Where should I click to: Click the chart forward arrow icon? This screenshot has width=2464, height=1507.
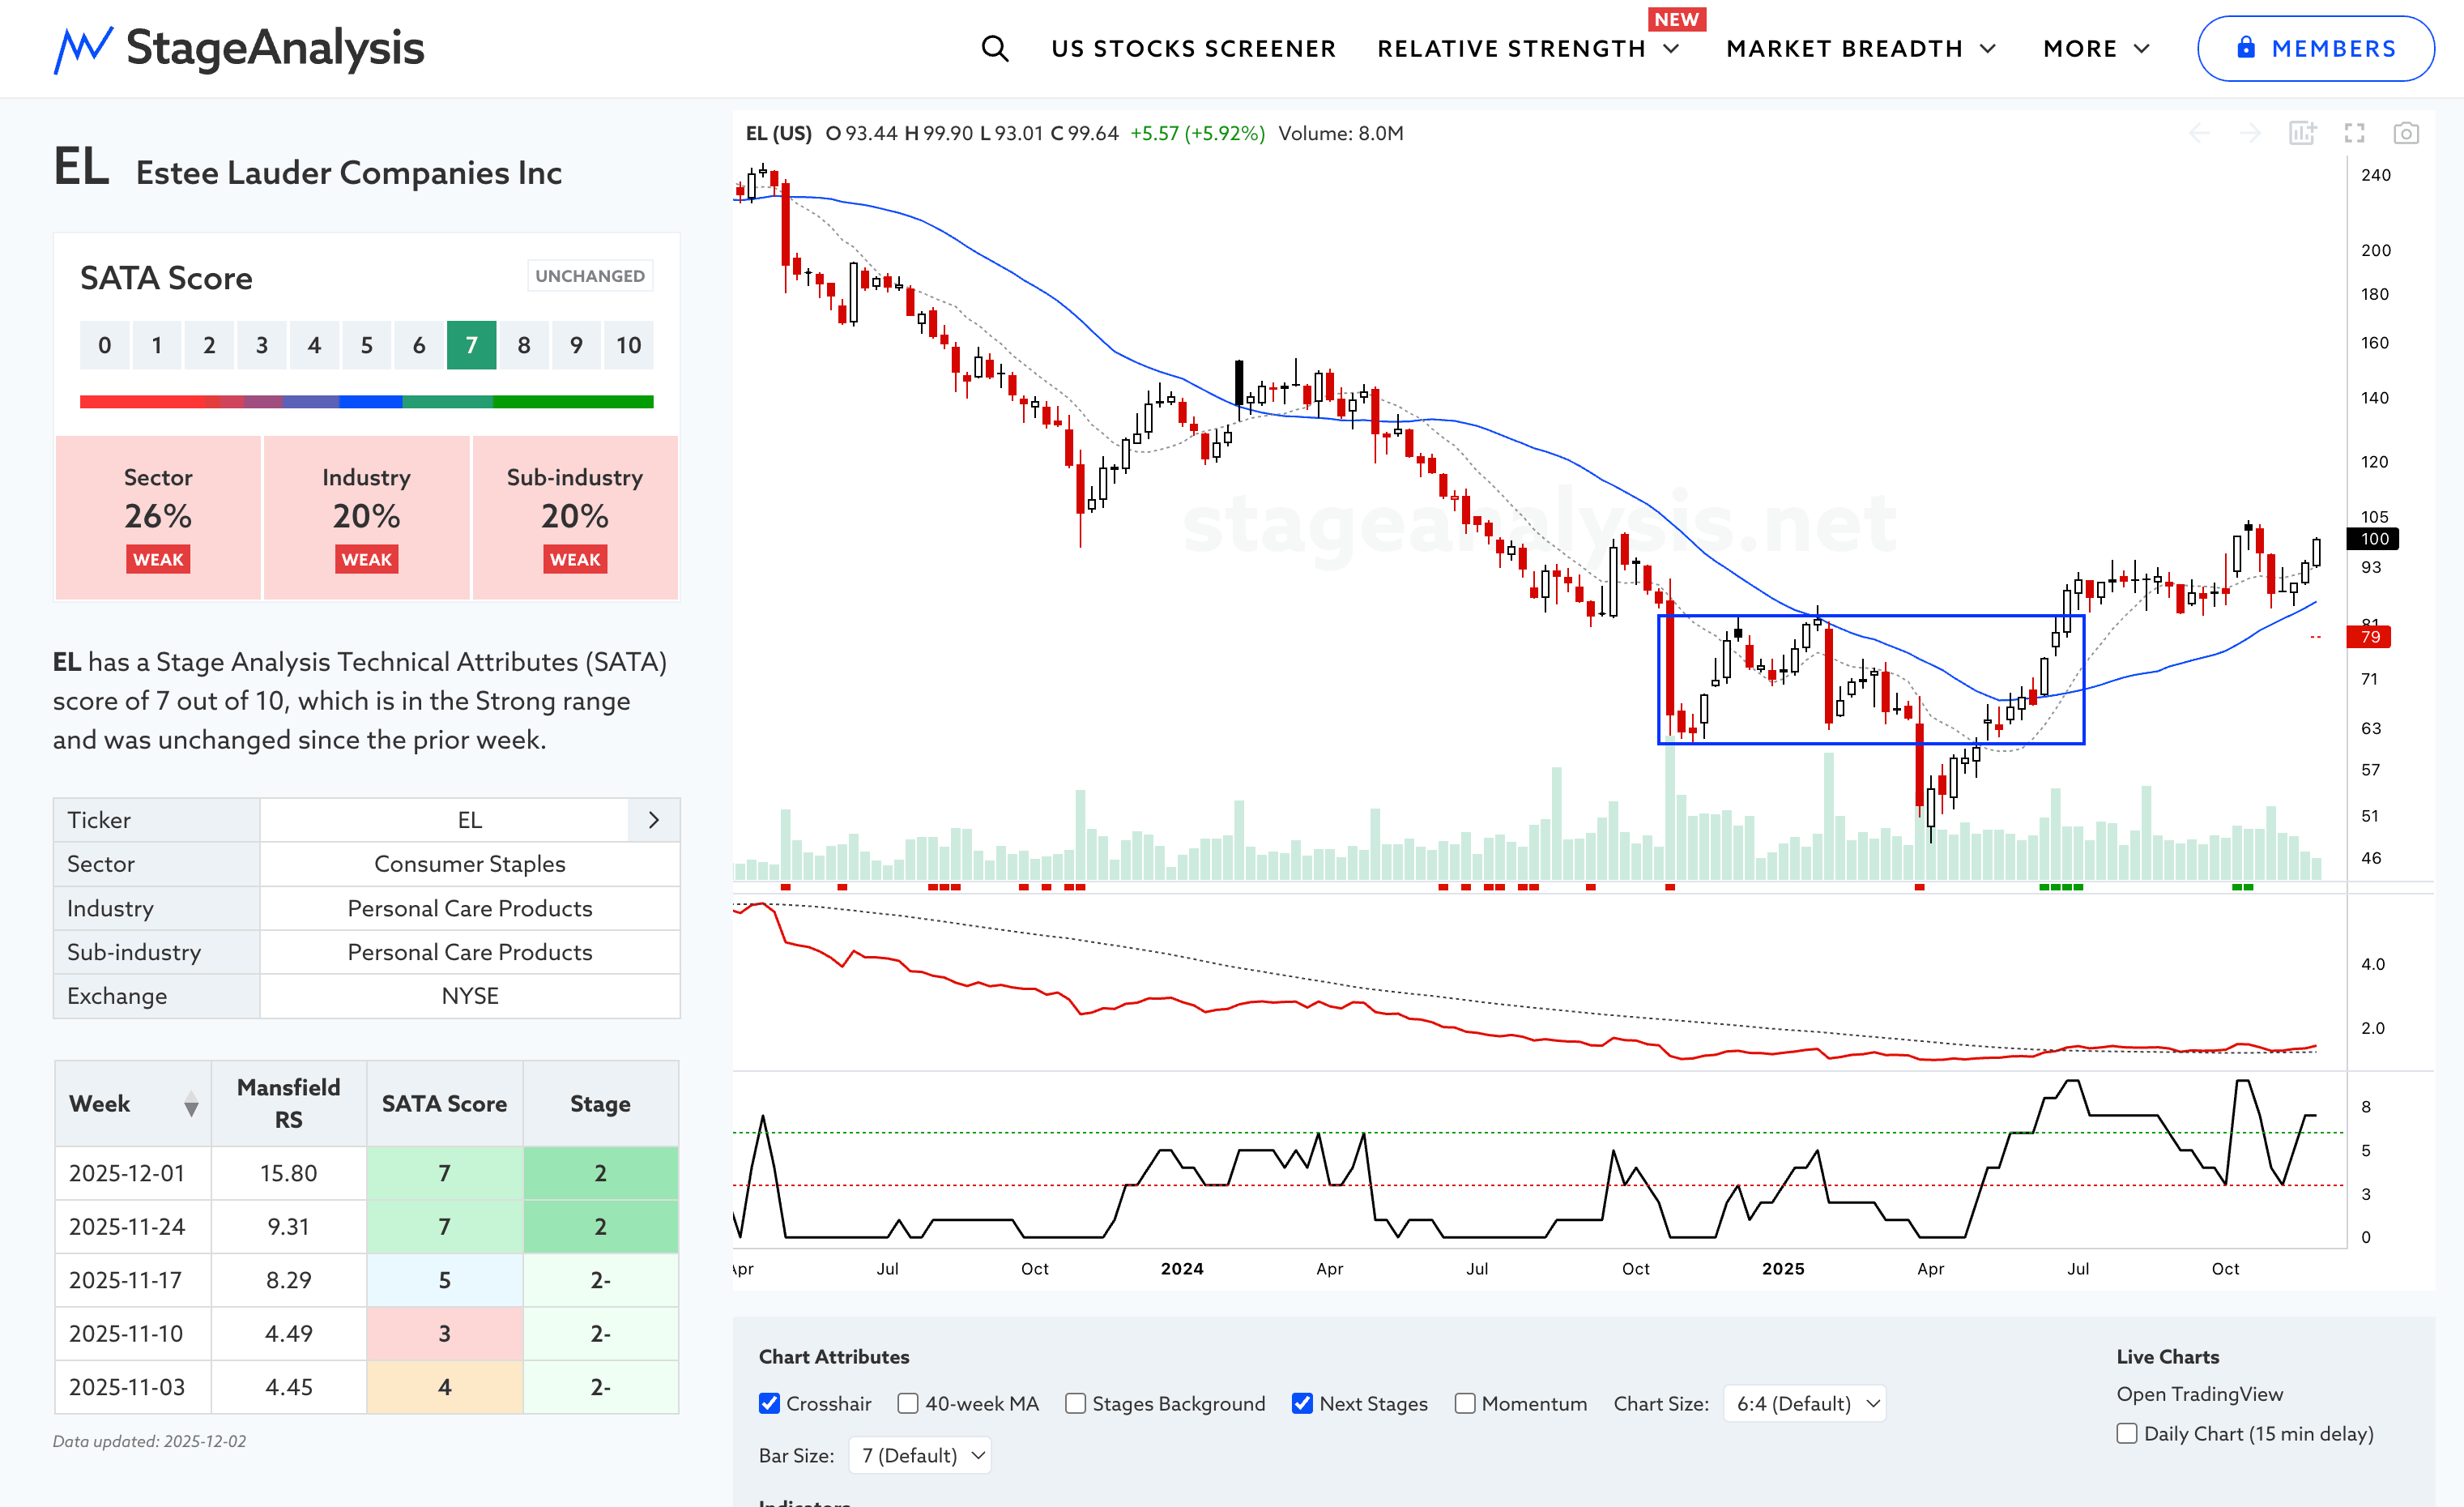[2250, 133]
